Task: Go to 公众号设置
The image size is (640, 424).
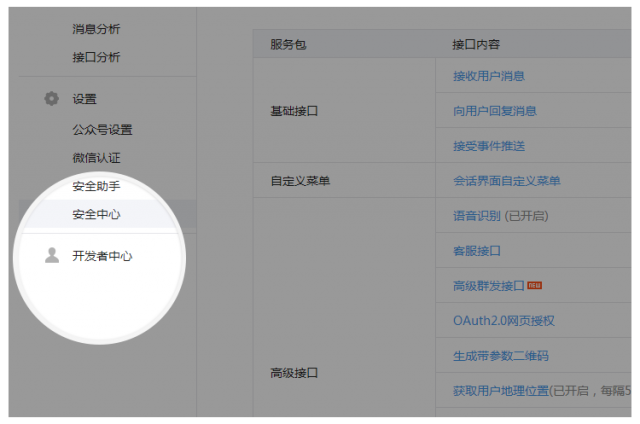Action: click(102, 129)
